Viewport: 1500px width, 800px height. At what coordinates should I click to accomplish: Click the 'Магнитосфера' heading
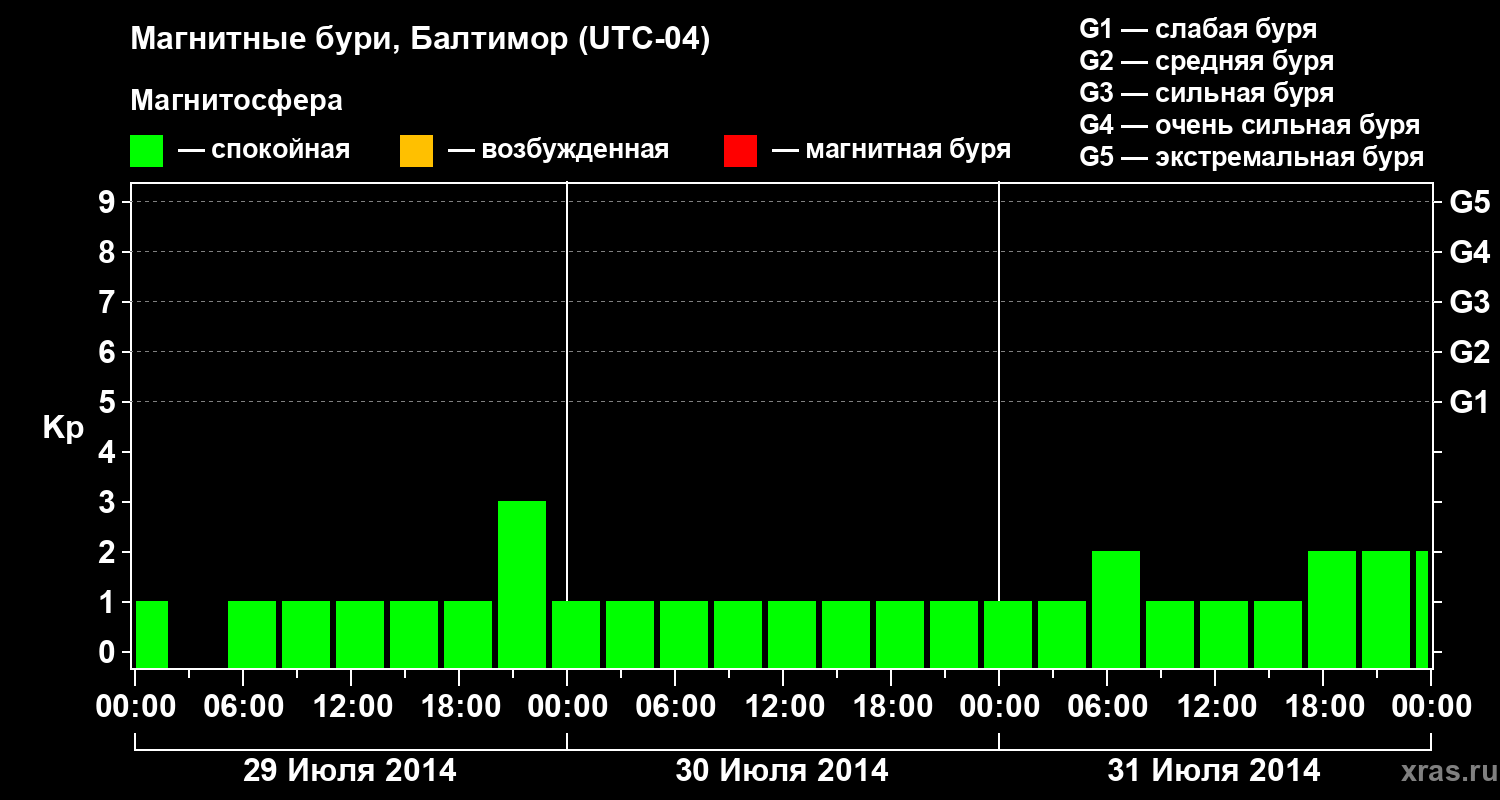236,101
